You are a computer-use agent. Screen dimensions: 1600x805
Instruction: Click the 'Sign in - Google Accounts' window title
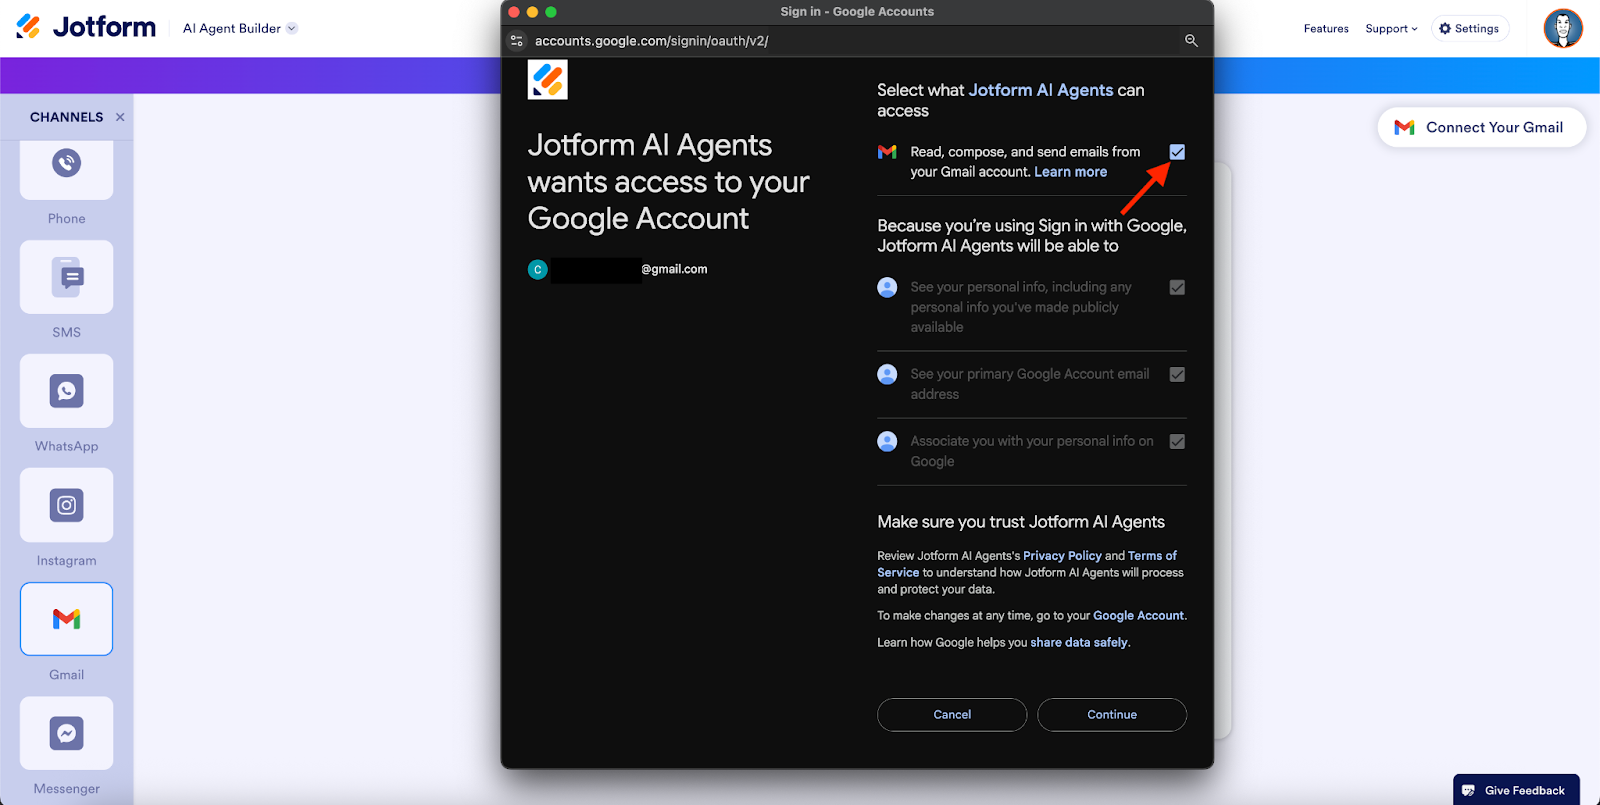tap(857, 12)
